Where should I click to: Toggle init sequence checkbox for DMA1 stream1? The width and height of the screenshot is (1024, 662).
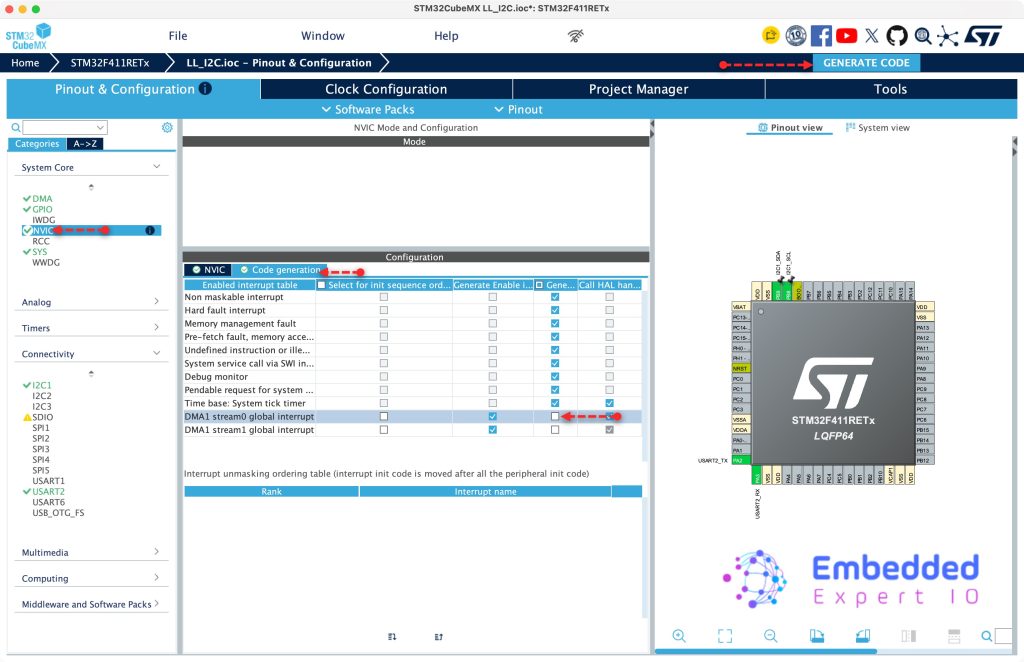click(383, 430)
